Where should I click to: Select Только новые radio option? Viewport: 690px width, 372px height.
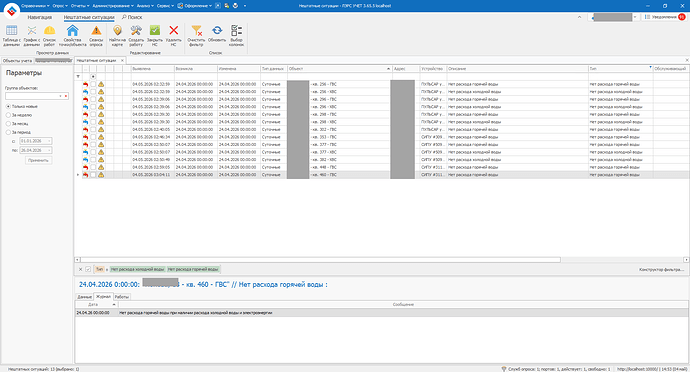(x=8, y=107)
